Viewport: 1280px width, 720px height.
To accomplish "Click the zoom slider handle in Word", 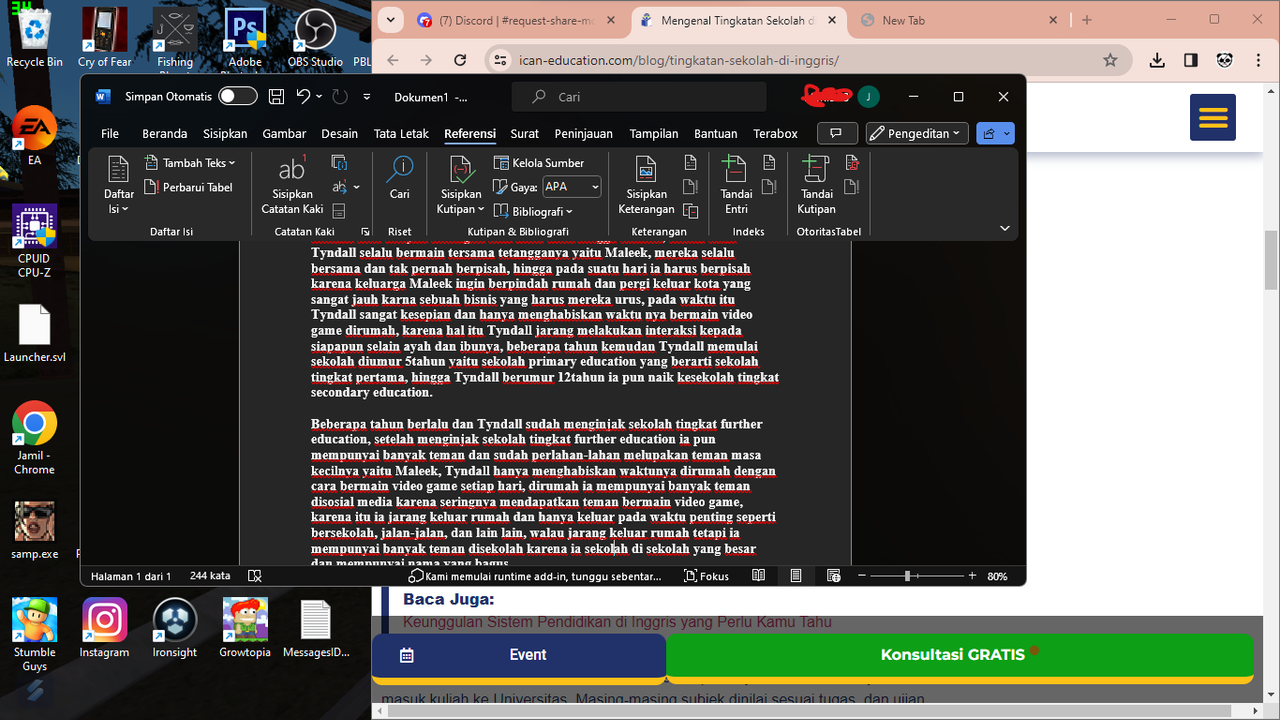I will point(908,576).
